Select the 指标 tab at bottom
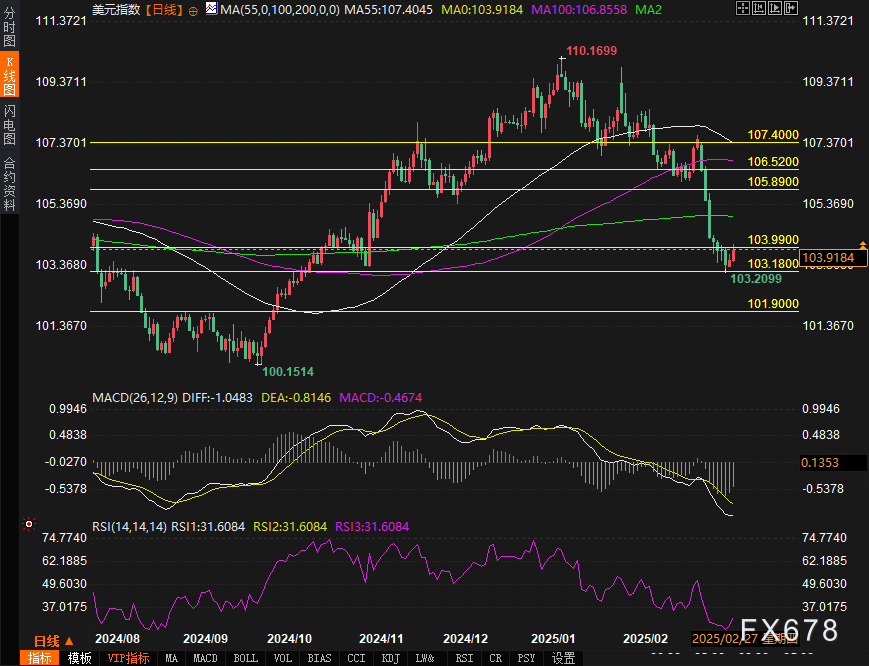This screenshot has height=666, width=869. [40, 658]
